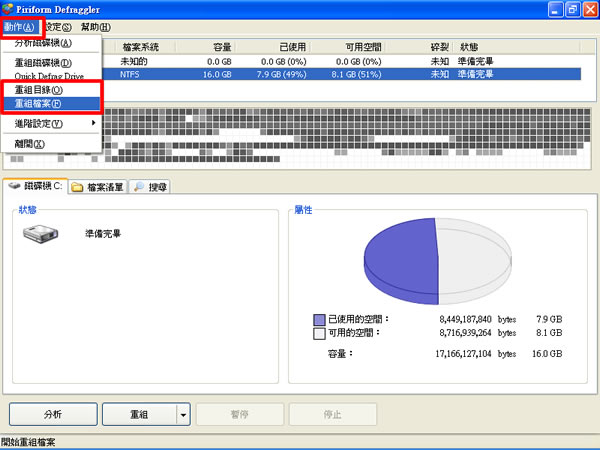600x450 pixels.
Task: Expand the 進階設定(V) submenu
Action: [x=51, y=124]
